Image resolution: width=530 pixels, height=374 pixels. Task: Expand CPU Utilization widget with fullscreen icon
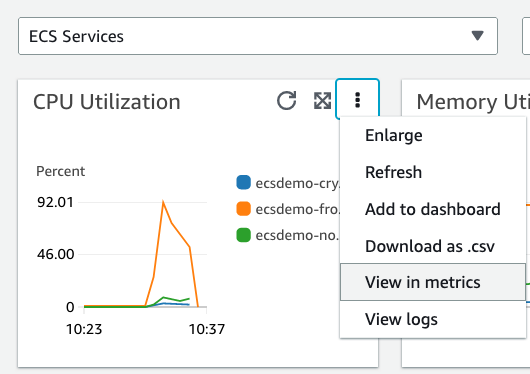322,100
